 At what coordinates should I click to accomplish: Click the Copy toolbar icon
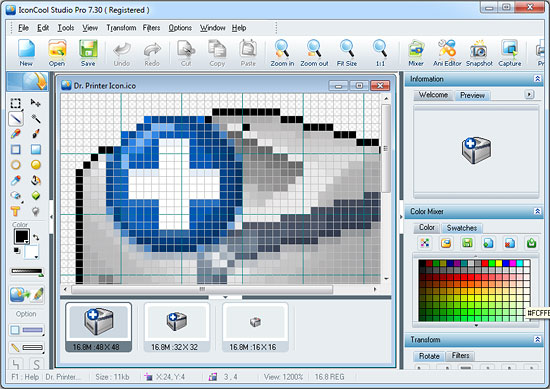(217, 54)
